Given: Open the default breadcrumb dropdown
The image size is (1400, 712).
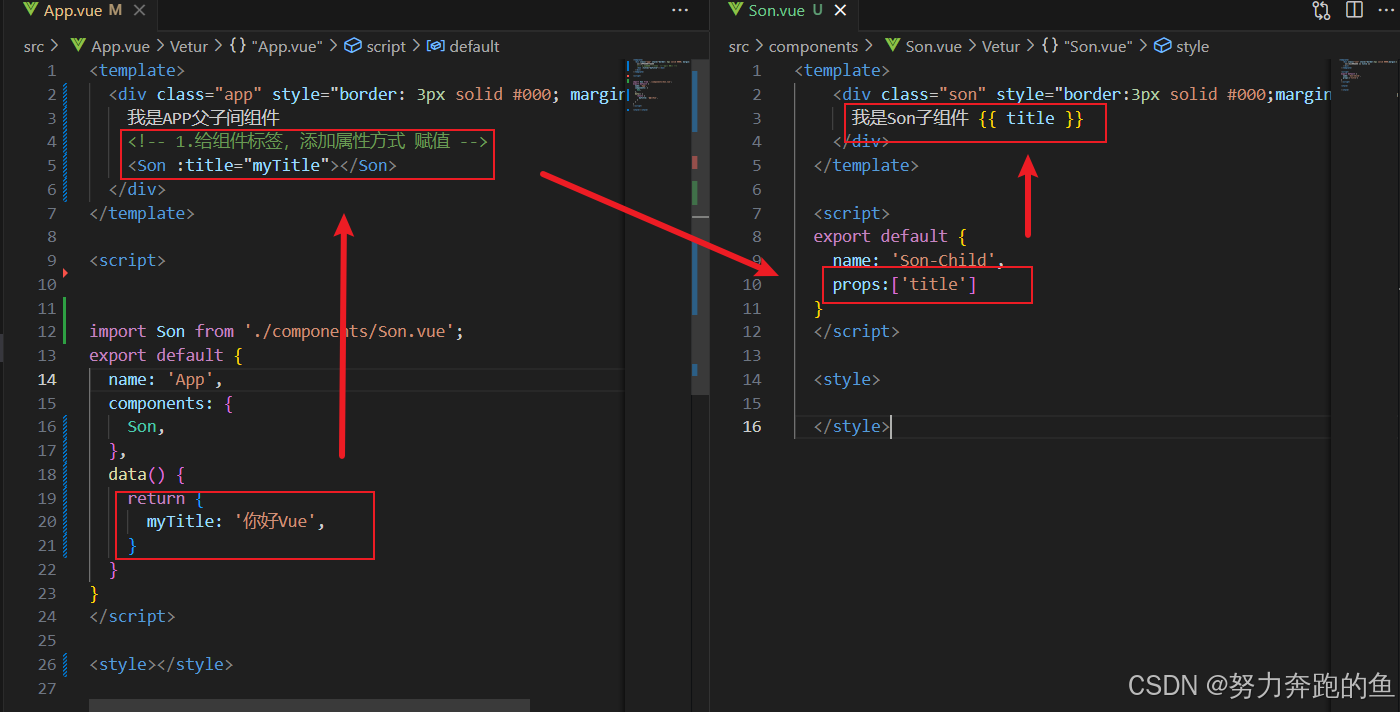Looking at the screenshot, I should coord(474,46).
